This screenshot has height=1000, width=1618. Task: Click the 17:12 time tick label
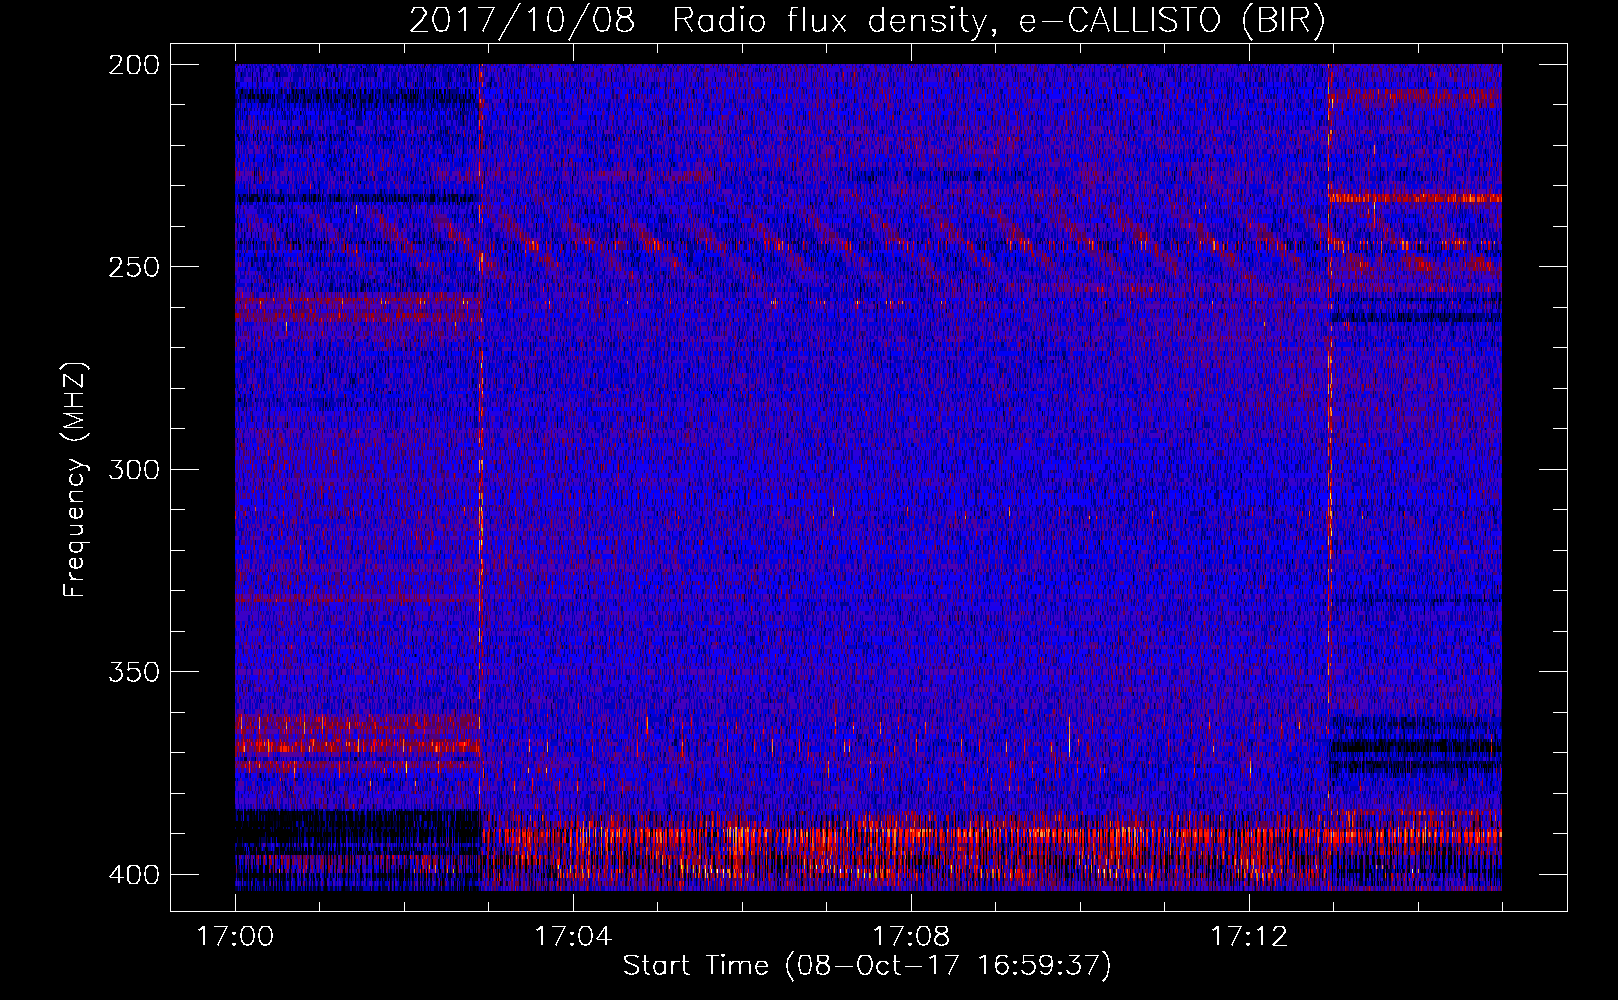[x=1249, y=937]
